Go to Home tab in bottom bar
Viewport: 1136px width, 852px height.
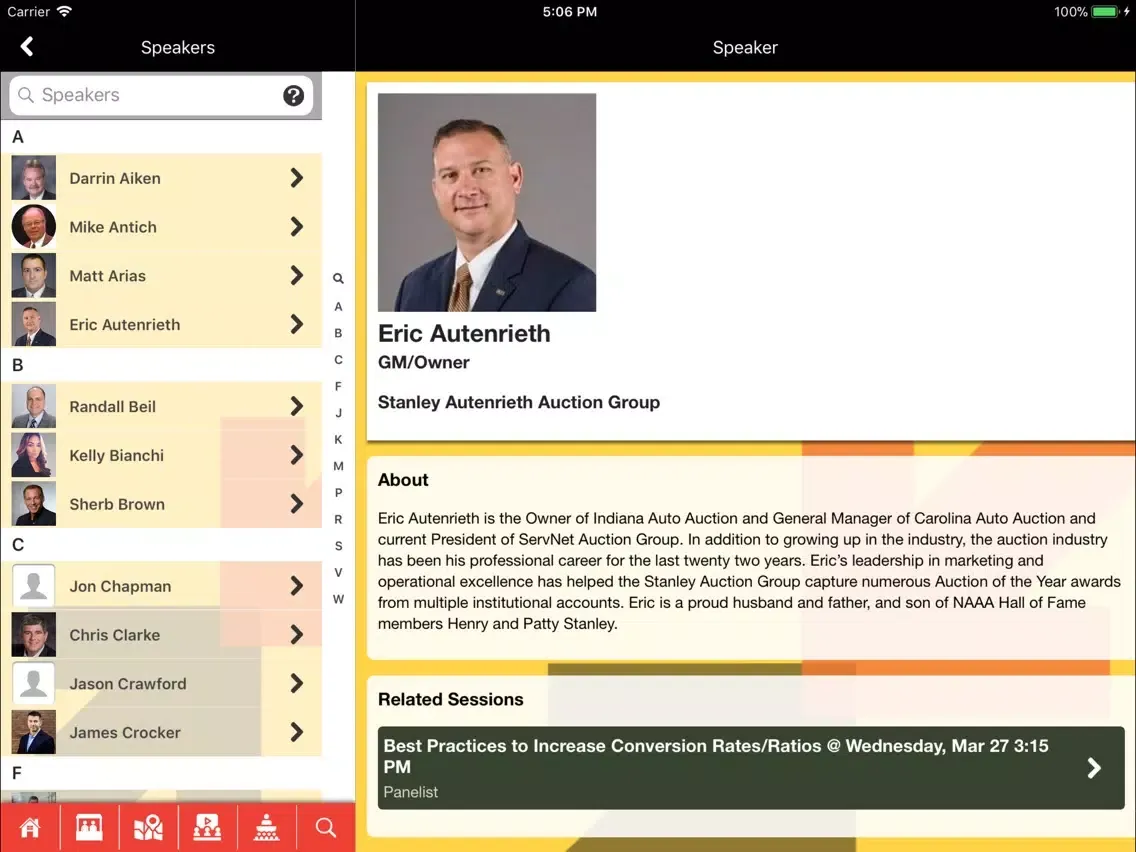(x=30, y=827)
